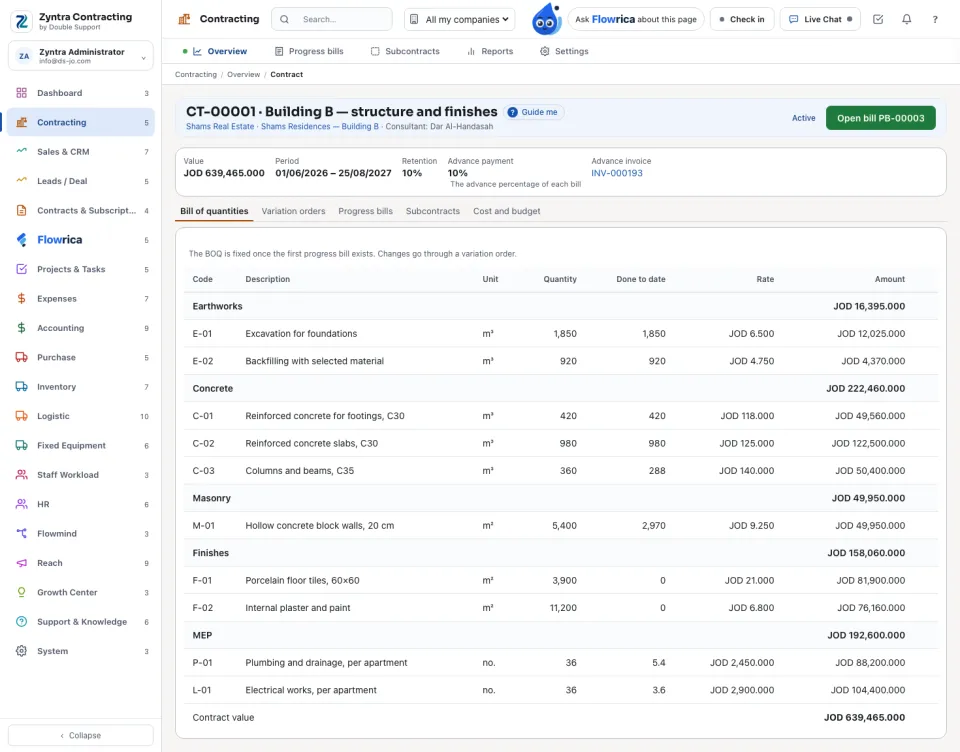
Task: Open Settings in the top navigation
Action: [564, 51]
